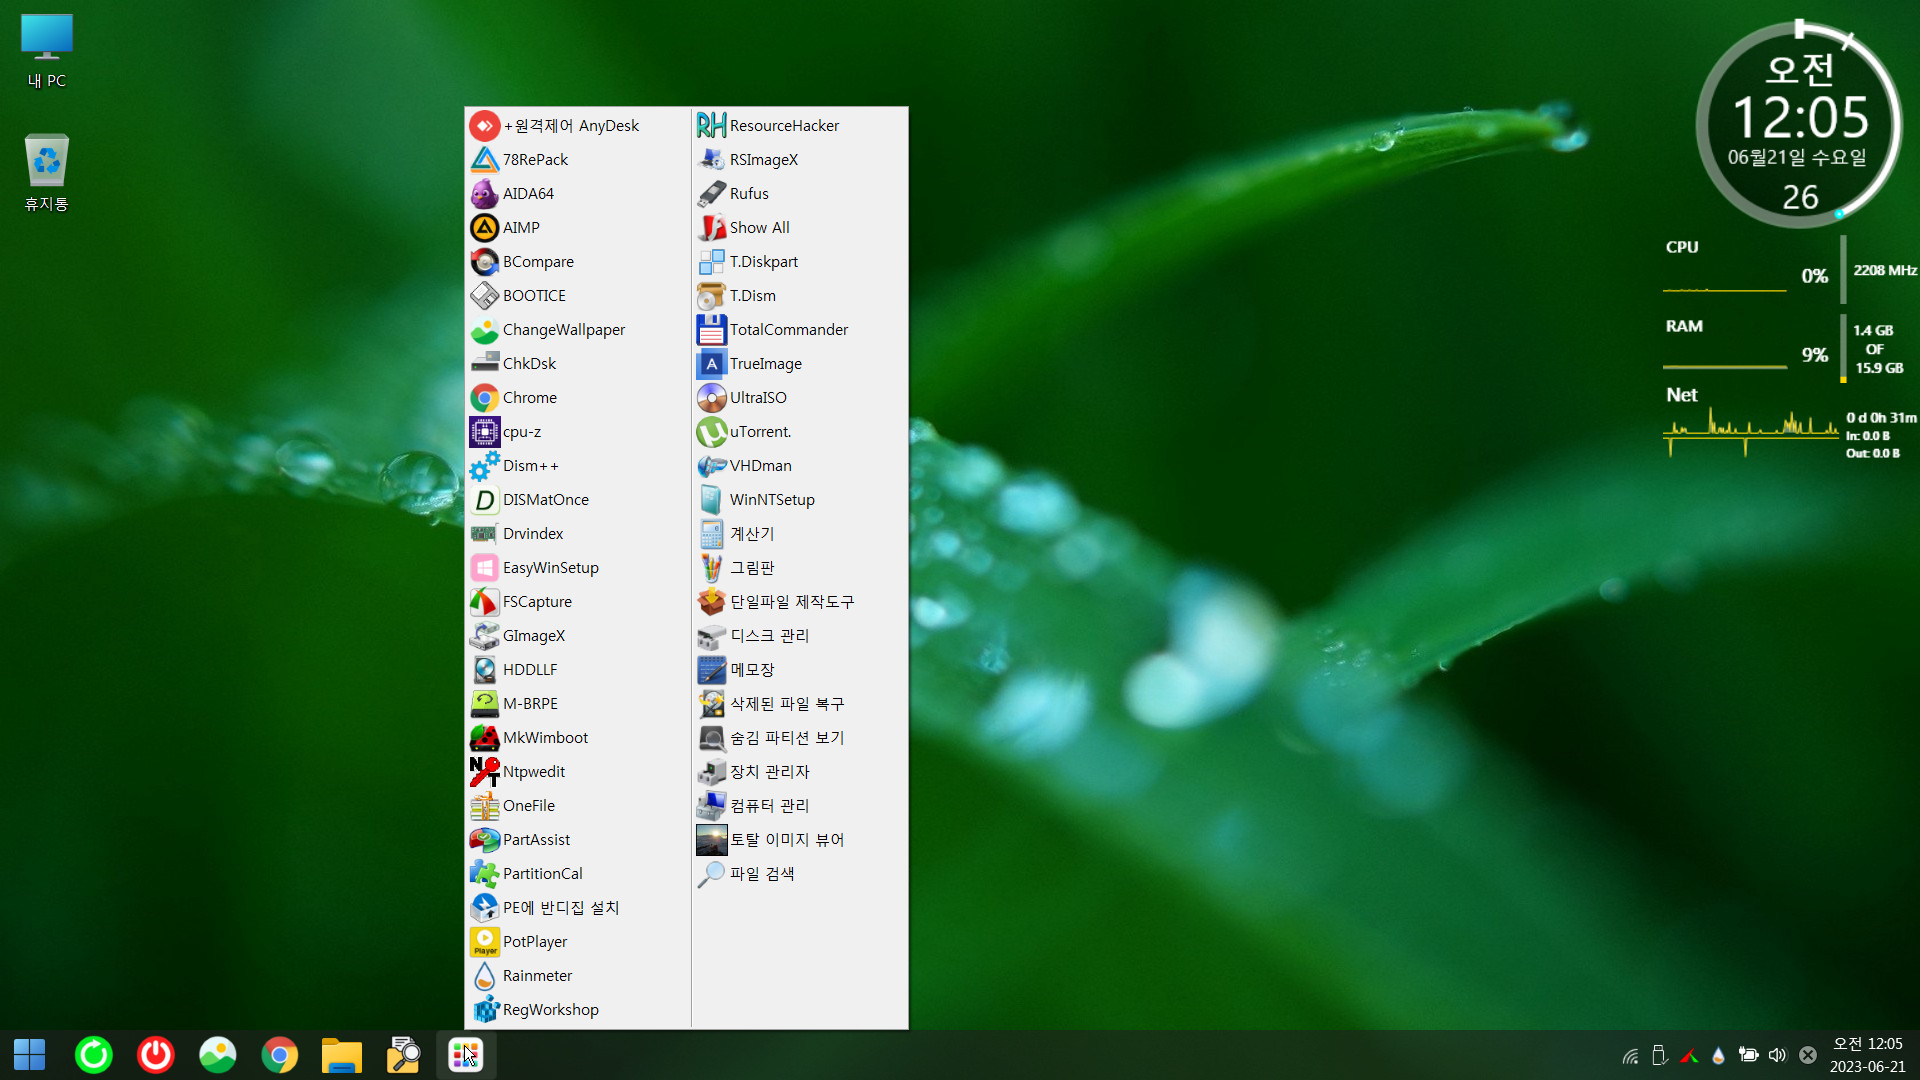Open DISMatOnce icon
Screen dimensions: 1920x1080
click(x=485, y=500)
